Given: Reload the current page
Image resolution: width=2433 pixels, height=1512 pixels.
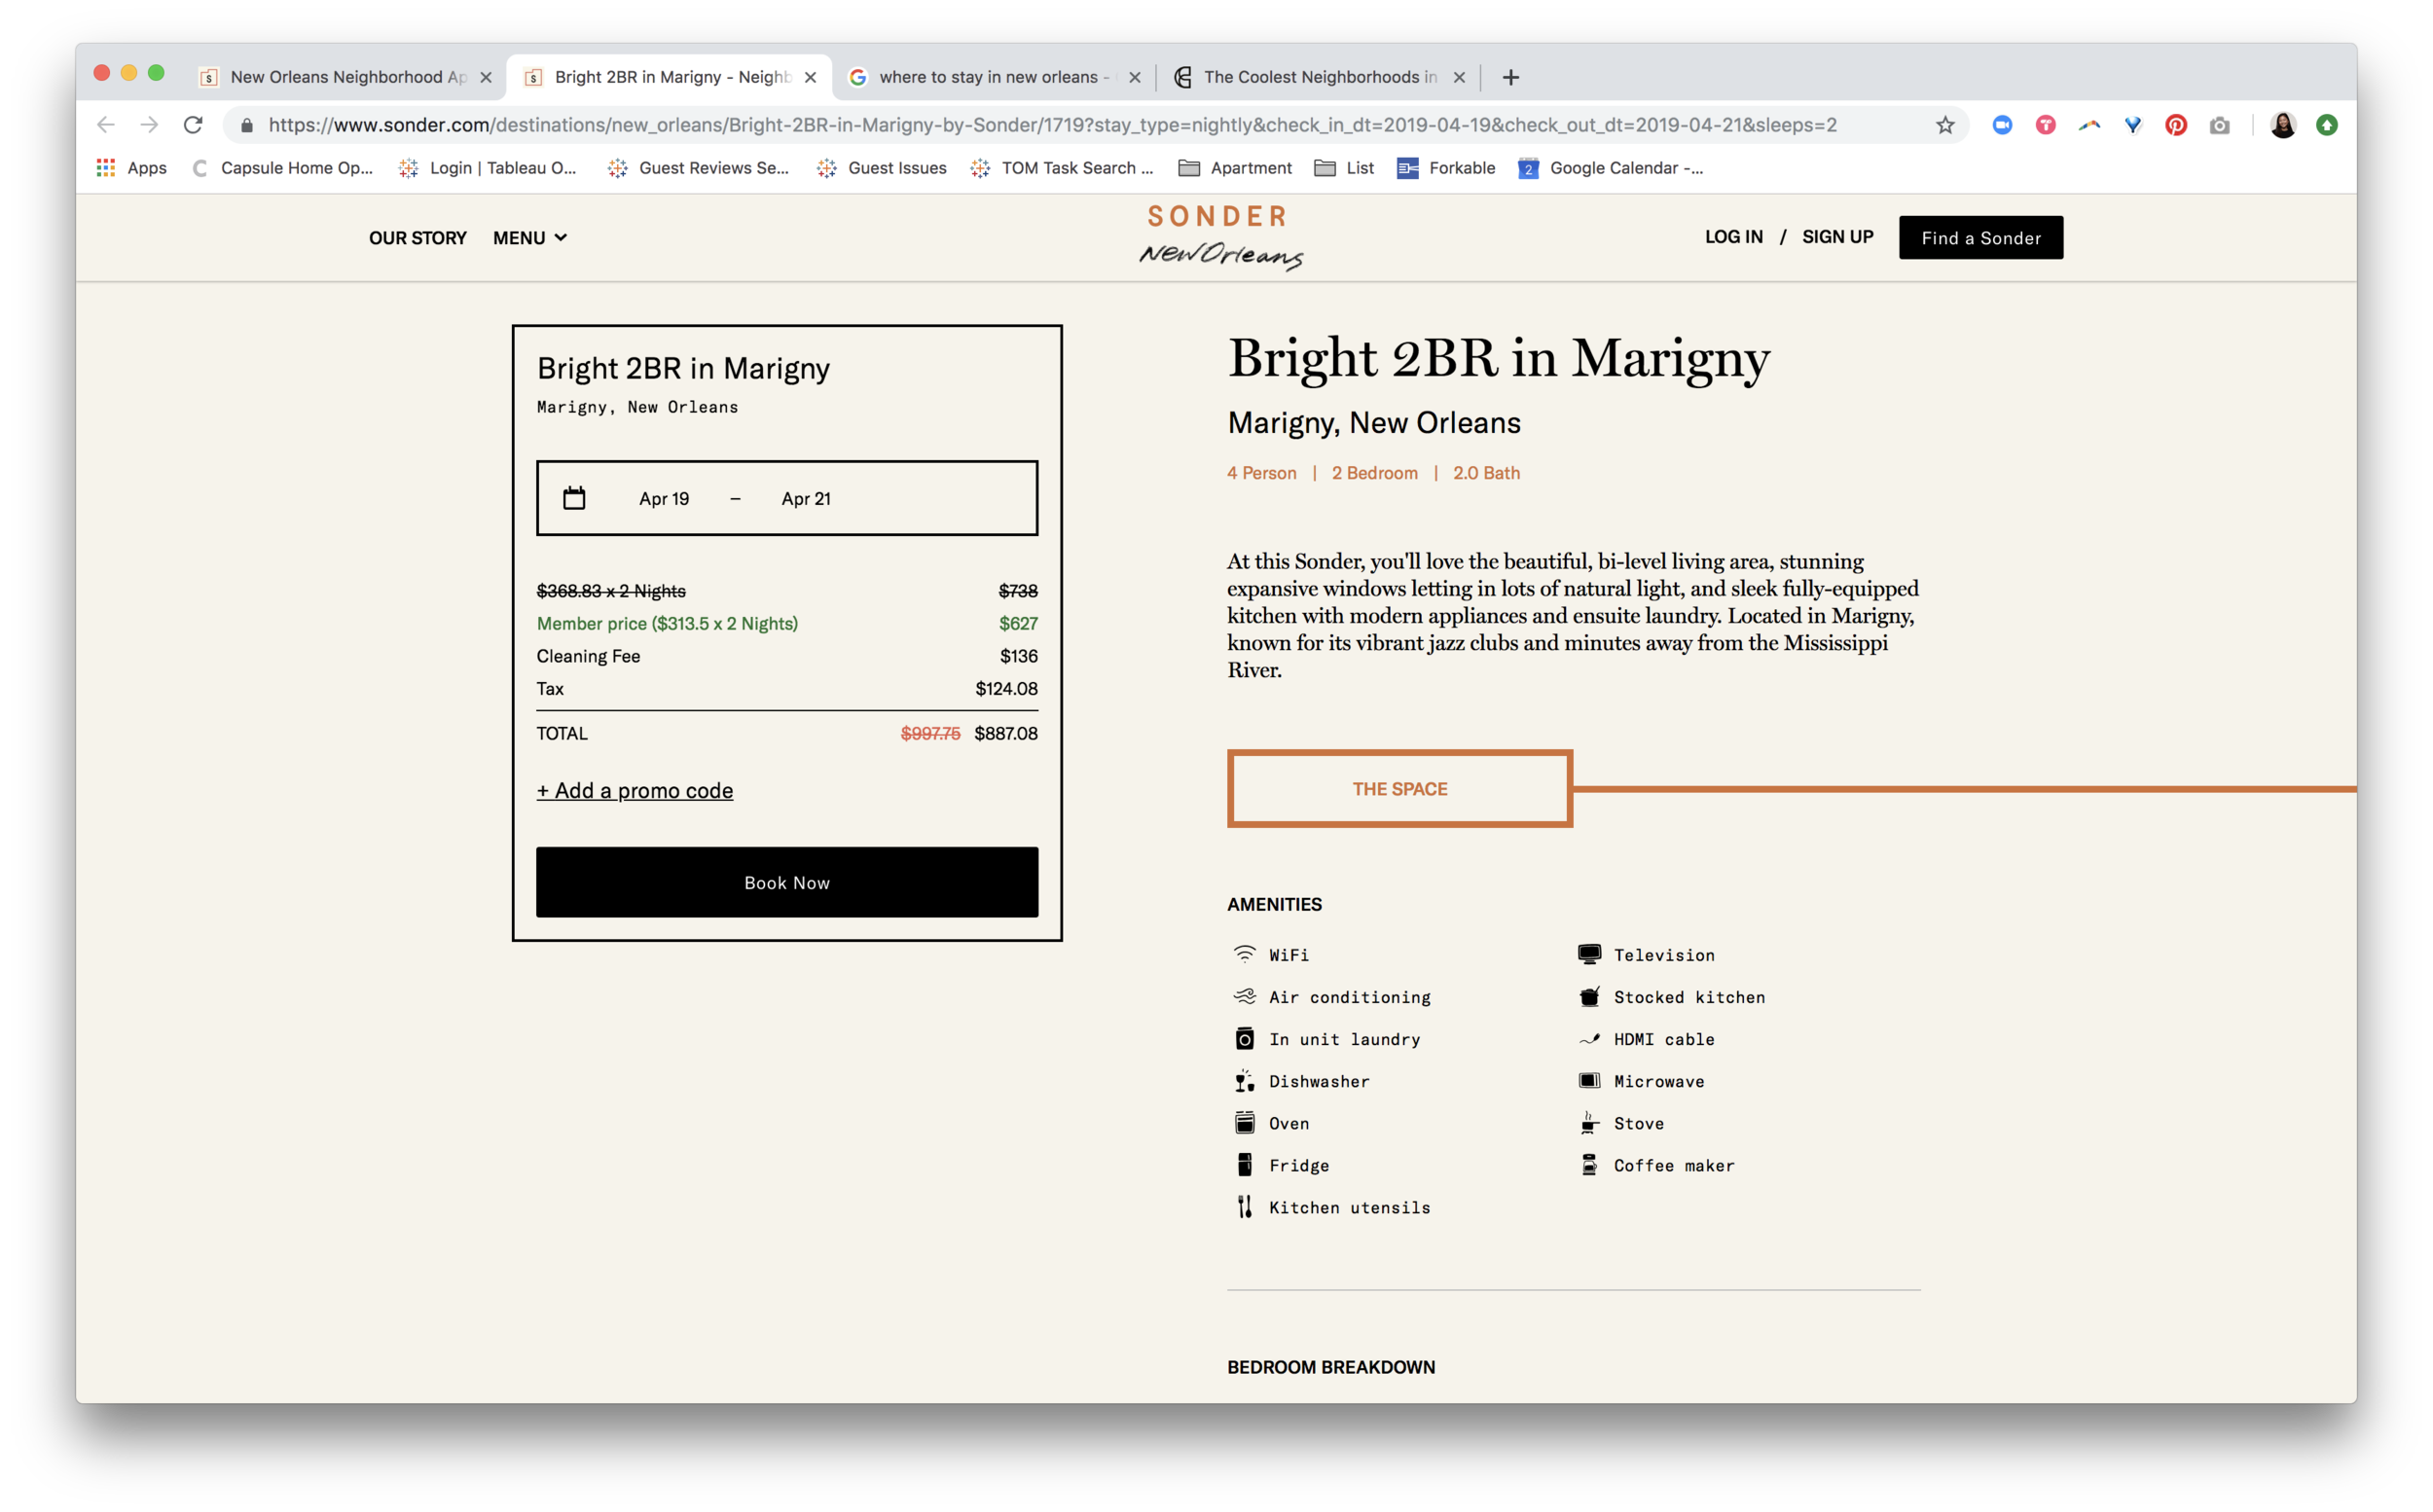Looking at the screenshot, I should (193, 125).
